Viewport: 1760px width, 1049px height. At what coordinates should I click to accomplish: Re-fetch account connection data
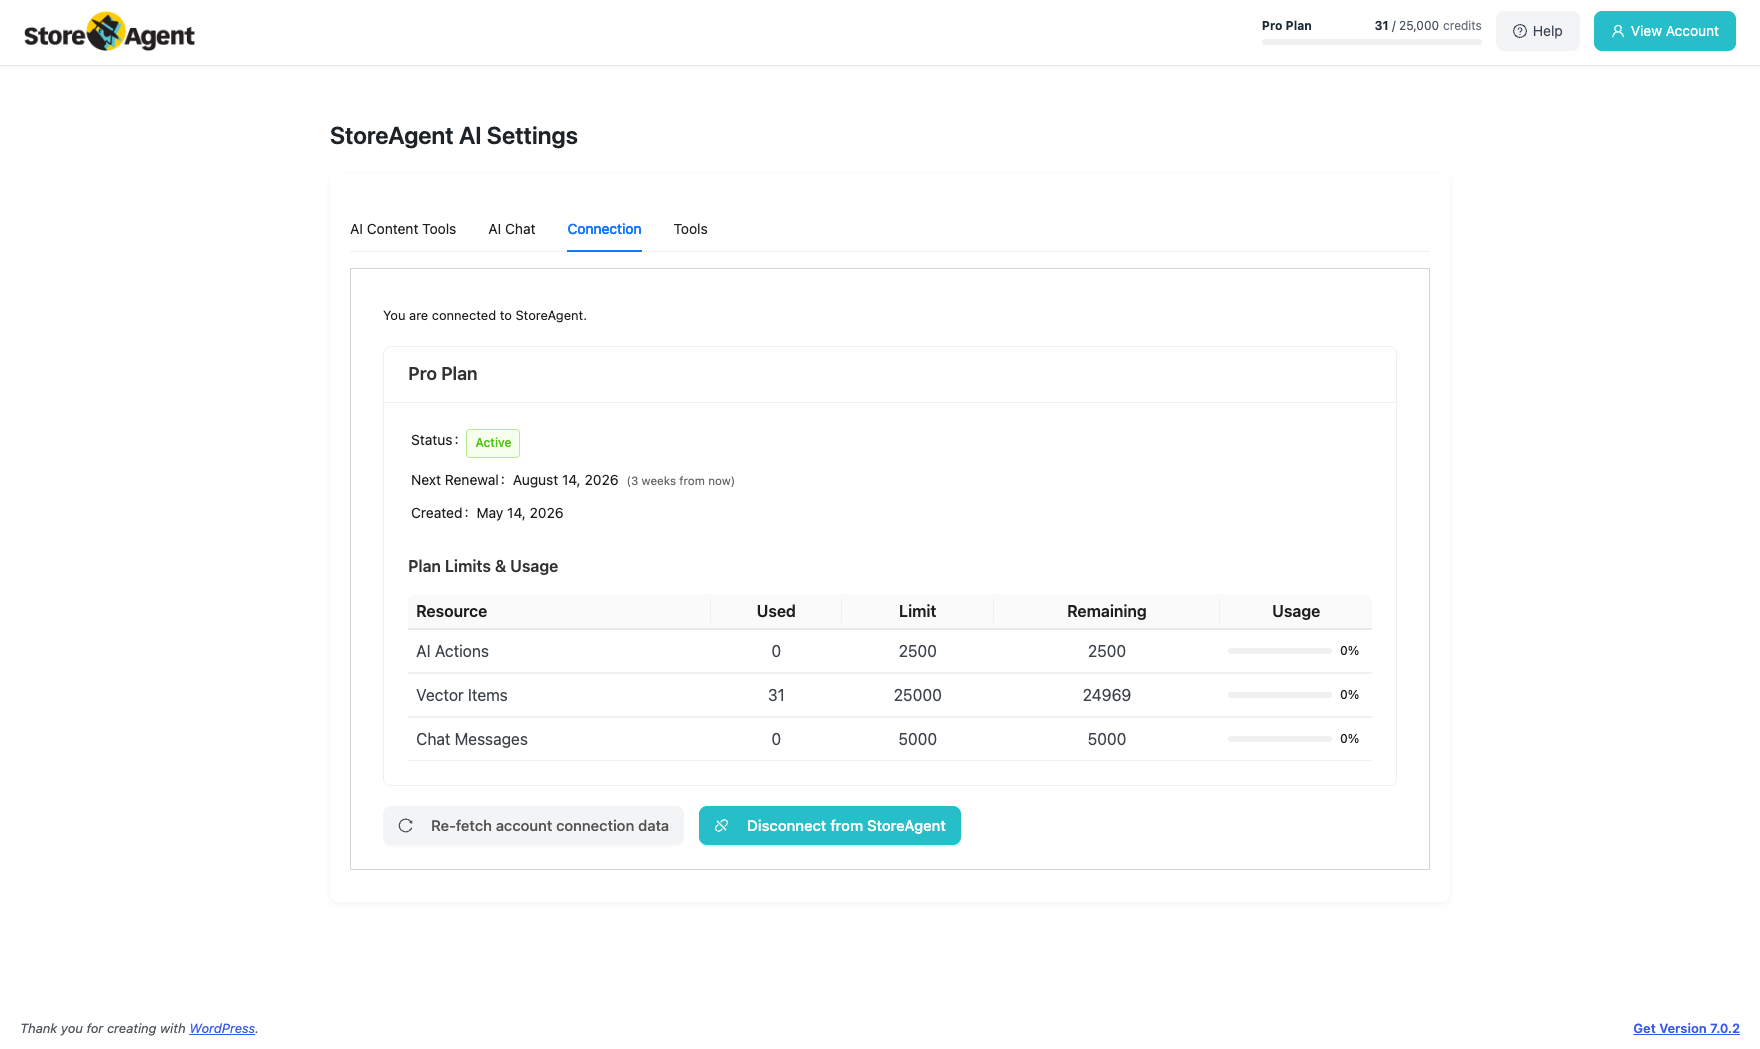[x=534, y=826]
